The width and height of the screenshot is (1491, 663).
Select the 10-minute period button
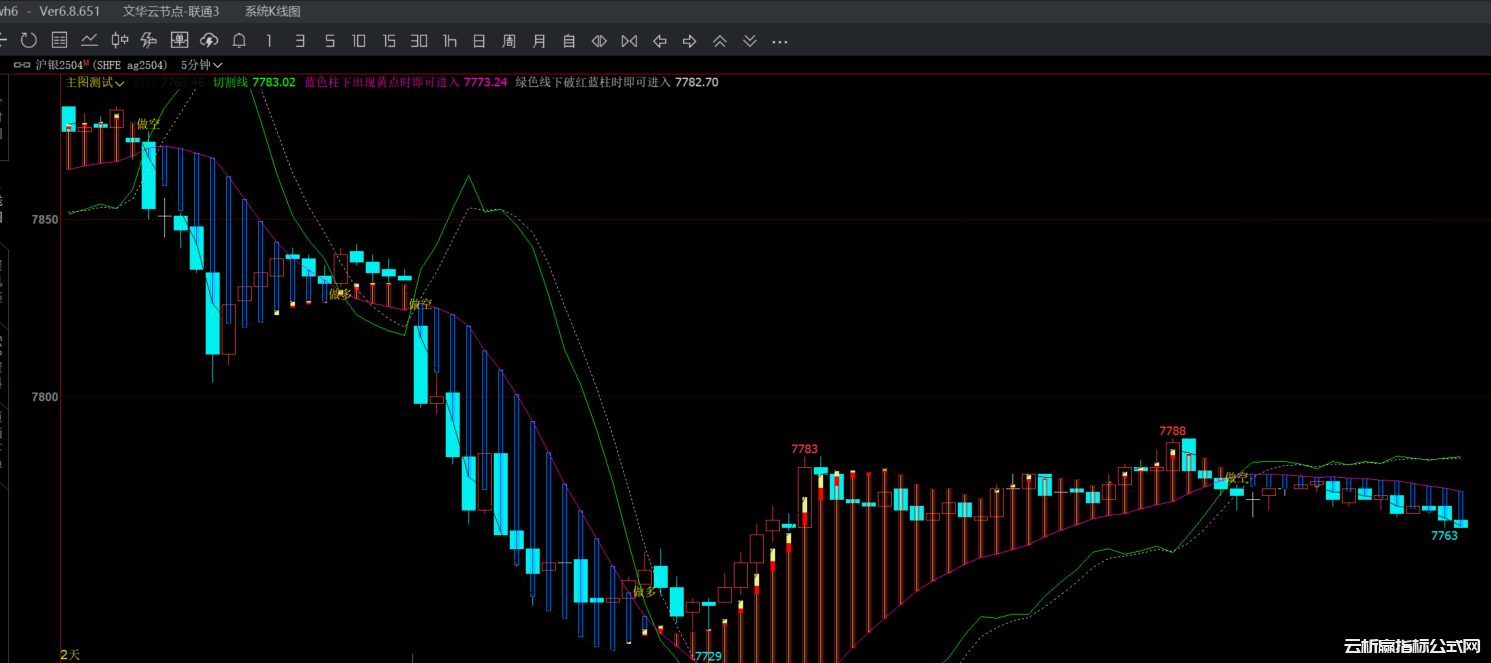[x=359, y=41]
